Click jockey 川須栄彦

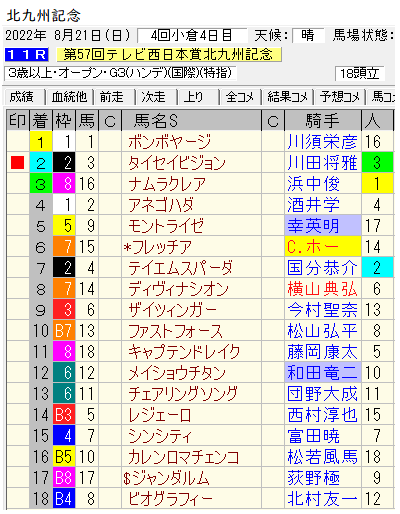(x=322, y=142)
